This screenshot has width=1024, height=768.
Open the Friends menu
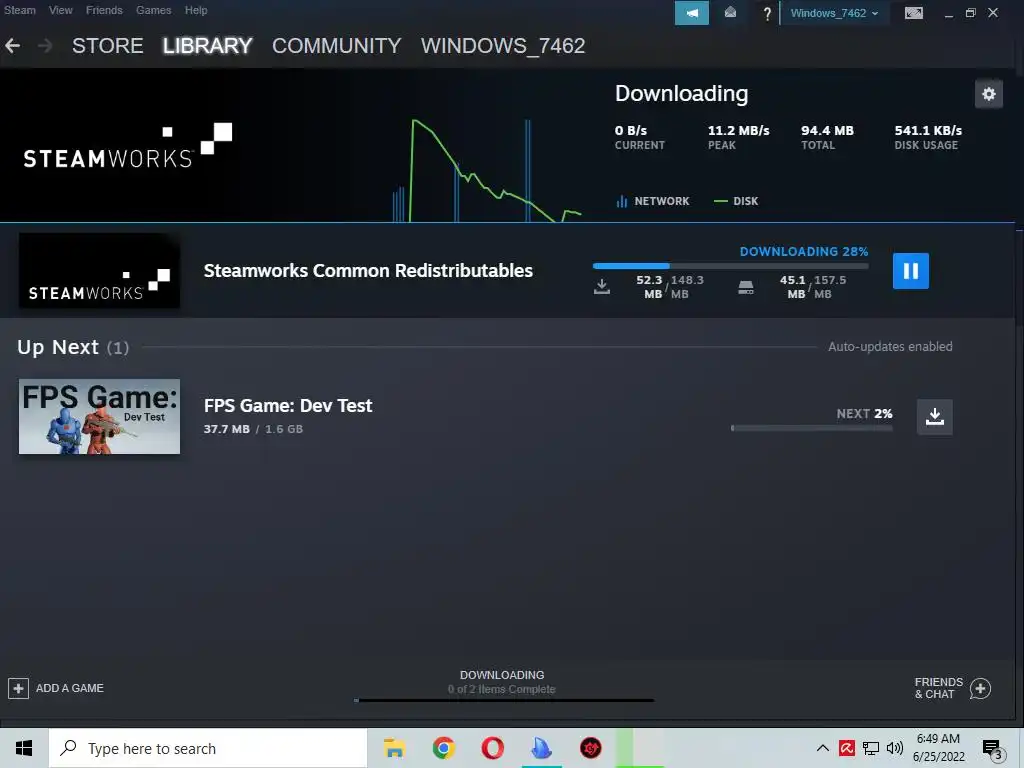coord(104,10)
